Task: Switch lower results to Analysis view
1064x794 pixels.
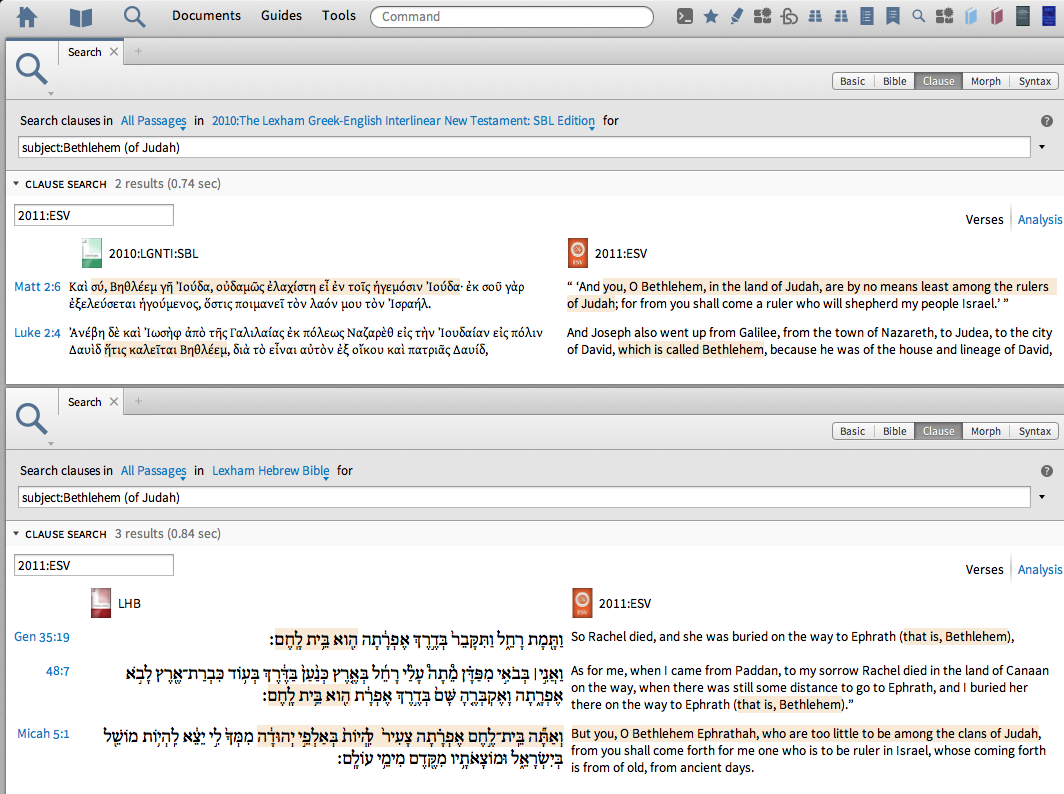Action: click(x=1040, y=570)
